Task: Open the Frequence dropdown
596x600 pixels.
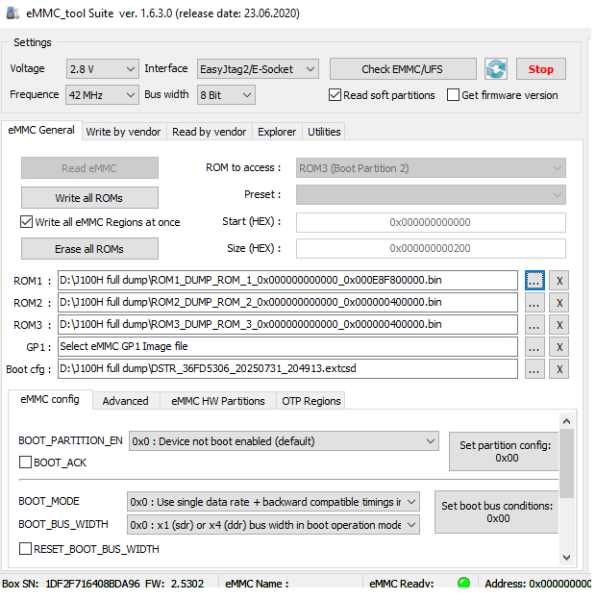Action: point(102,95)
